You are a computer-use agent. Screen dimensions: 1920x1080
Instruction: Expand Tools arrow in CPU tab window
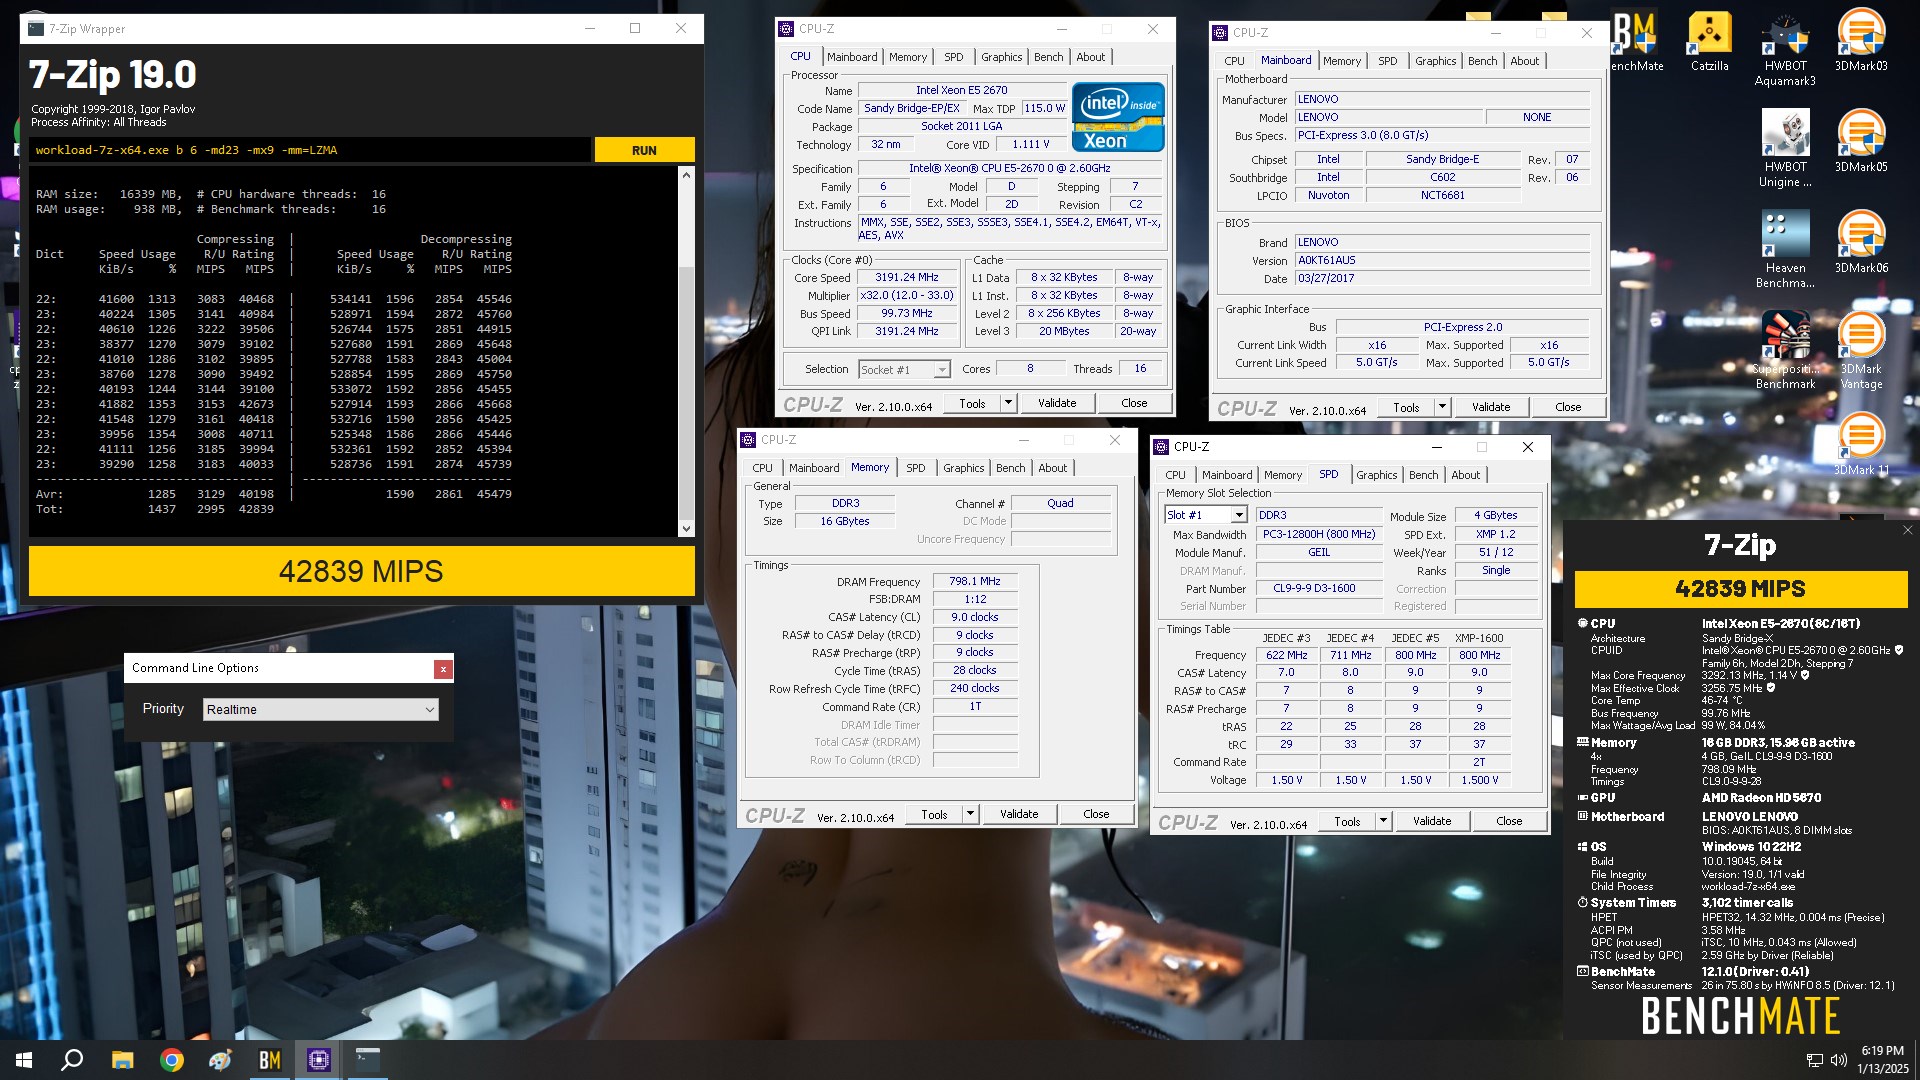(x=1008, y=403)
